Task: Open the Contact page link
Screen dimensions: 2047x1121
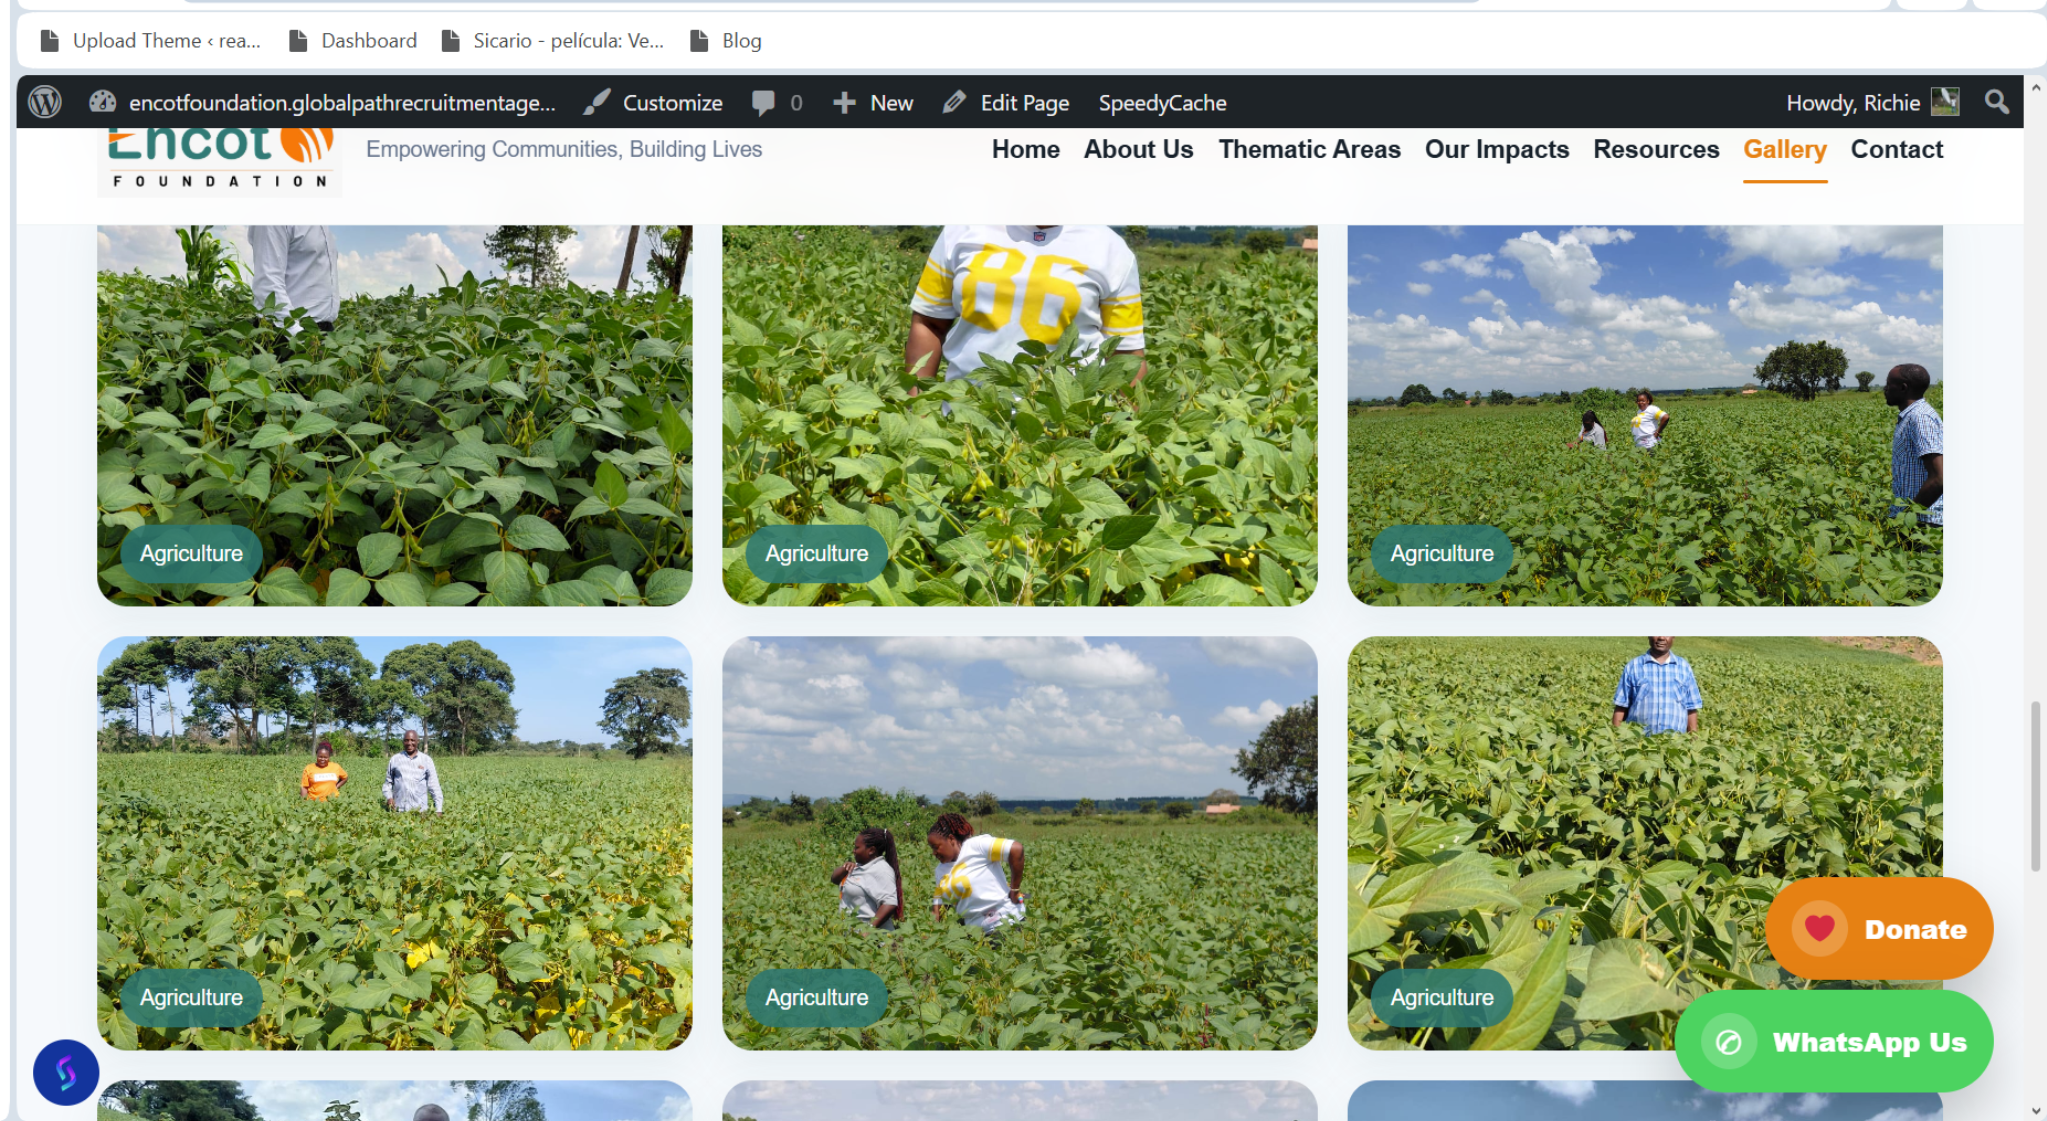Action: pos(1896,149)
